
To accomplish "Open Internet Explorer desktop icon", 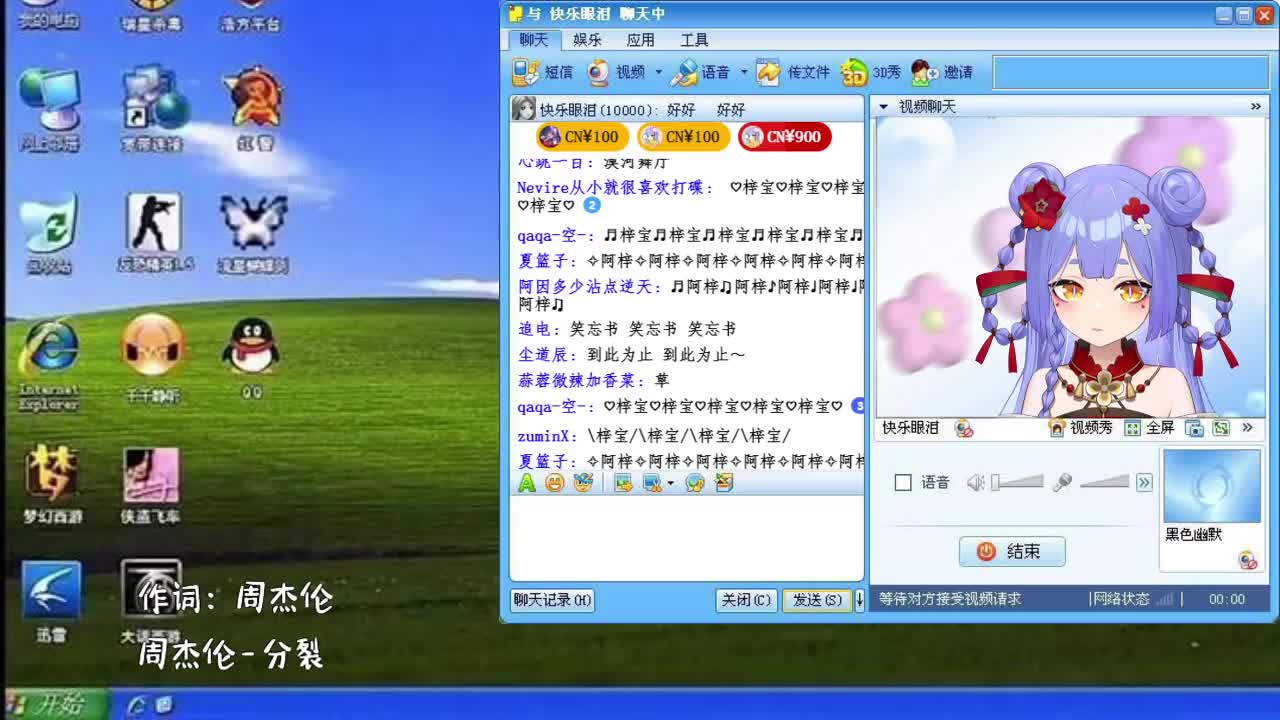I will (49, 365).
